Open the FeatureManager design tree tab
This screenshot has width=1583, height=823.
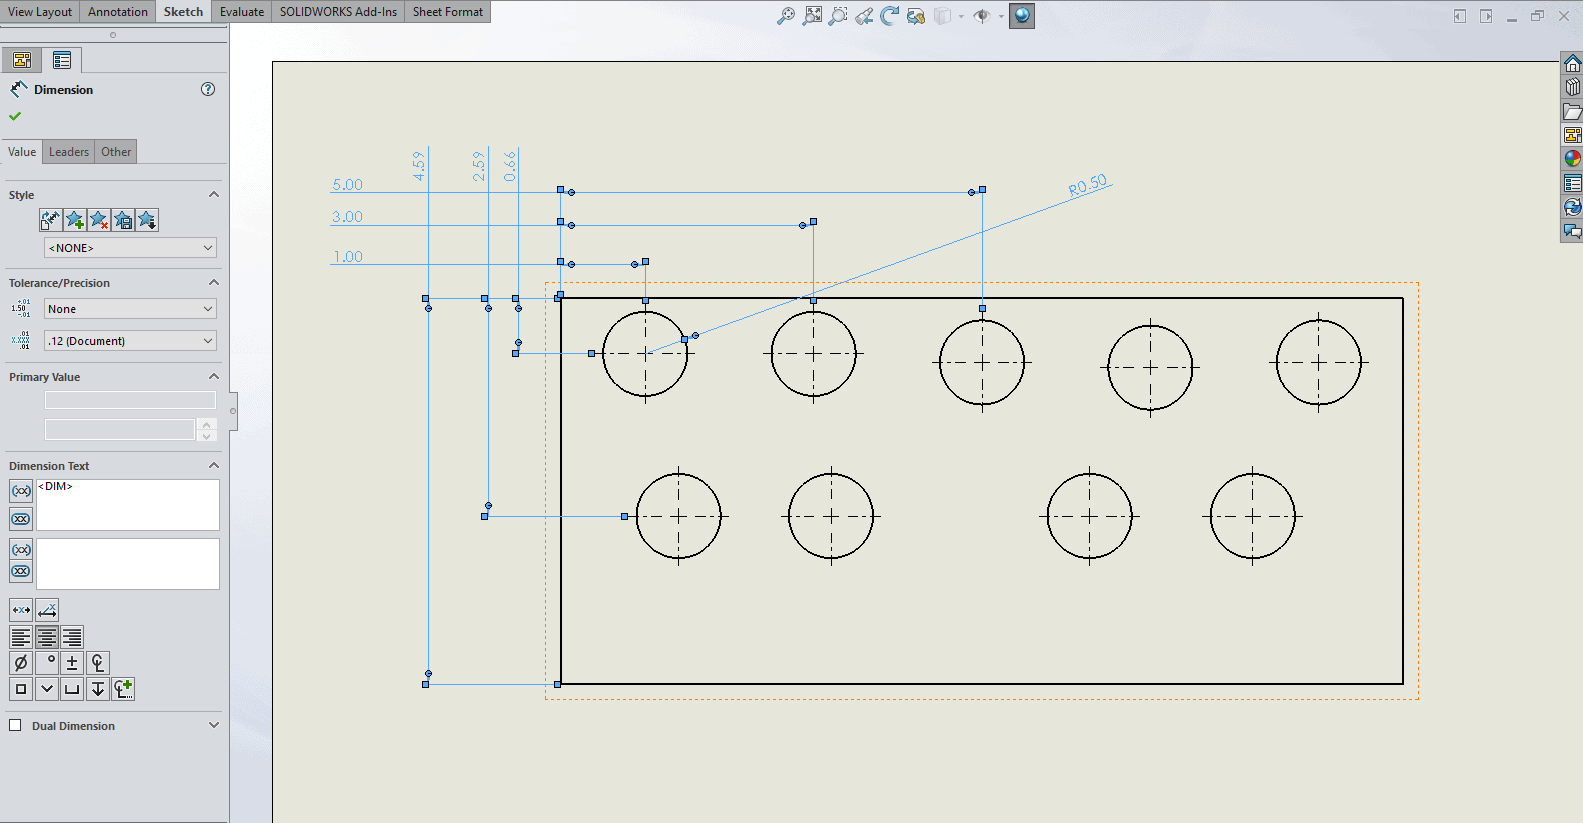tap(22, 60)
